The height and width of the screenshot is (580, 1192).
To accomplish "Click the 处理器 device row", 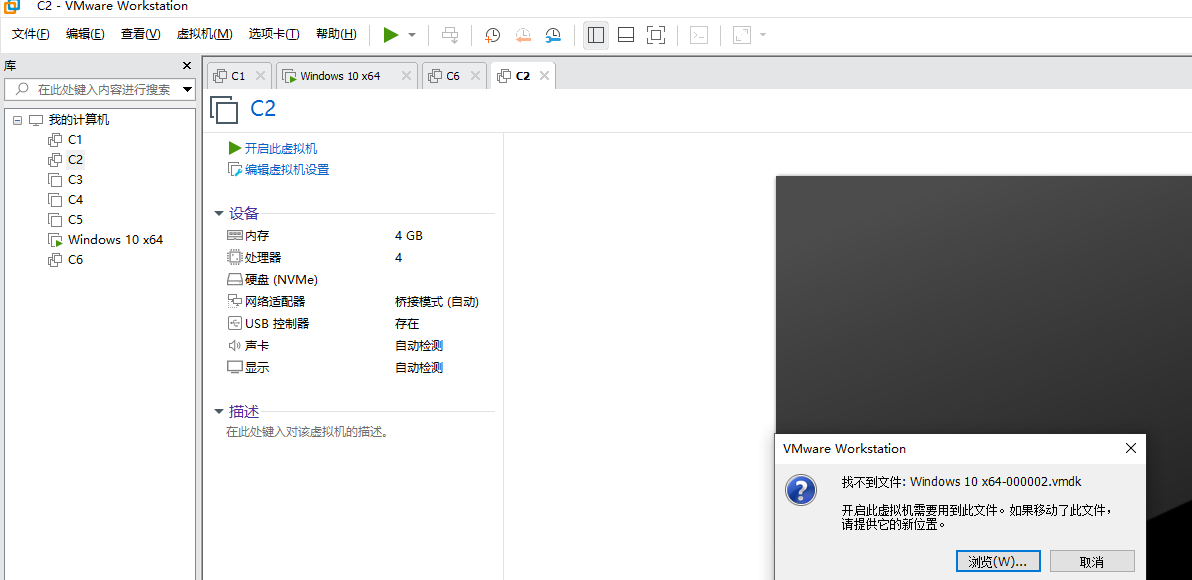I will (x=360, y=258).
